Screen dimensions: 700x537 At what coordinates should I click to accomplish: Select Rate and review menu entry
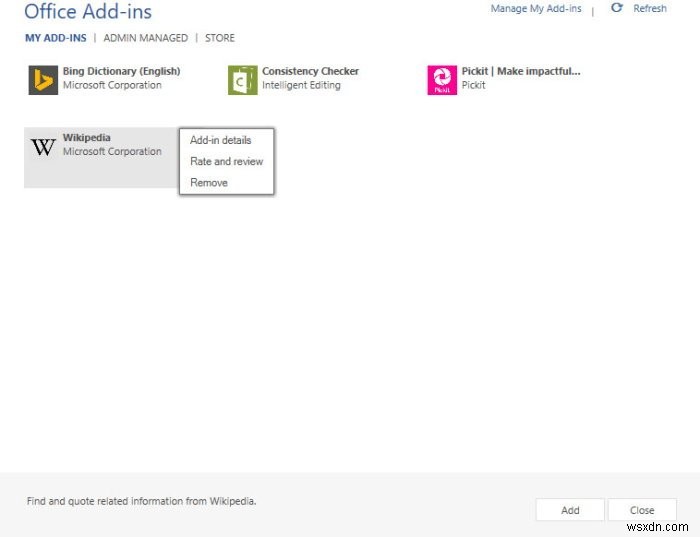(x=226, y=161)
